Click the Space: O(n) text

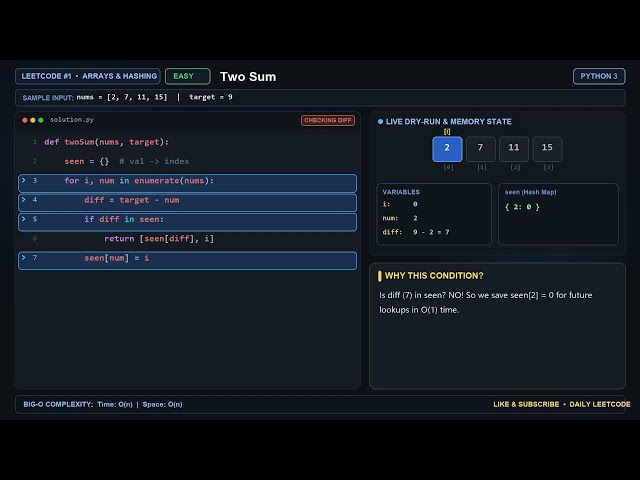tap(162, 404)
